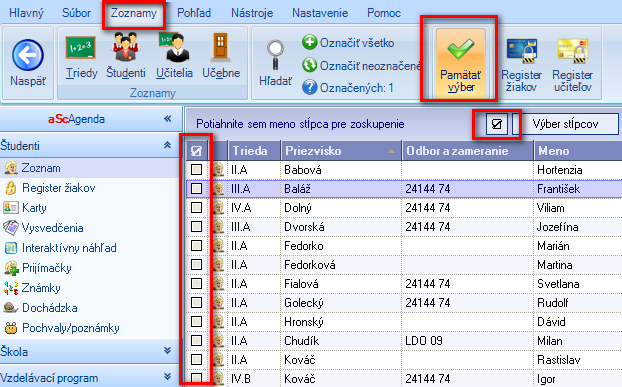Image resolution: width=622 pixels, height=387 pixels.
Task: Open the Hlavný menu
Action: click(x=26, y=13)
